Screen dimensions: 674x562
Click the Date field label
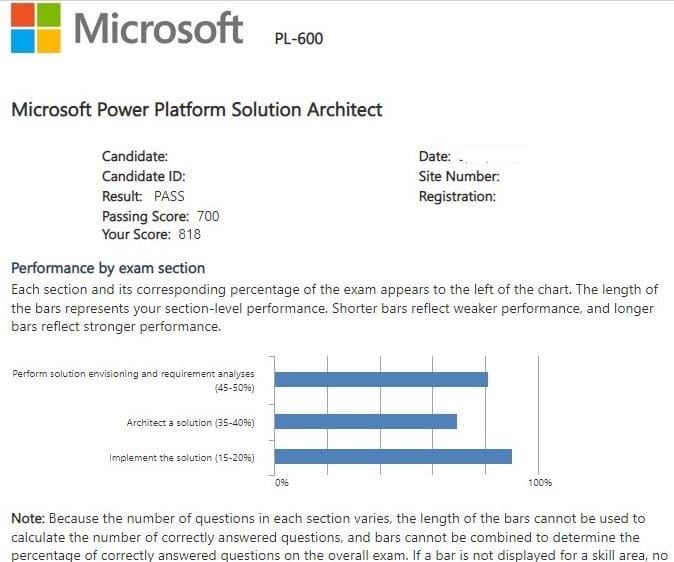[435, 156]
